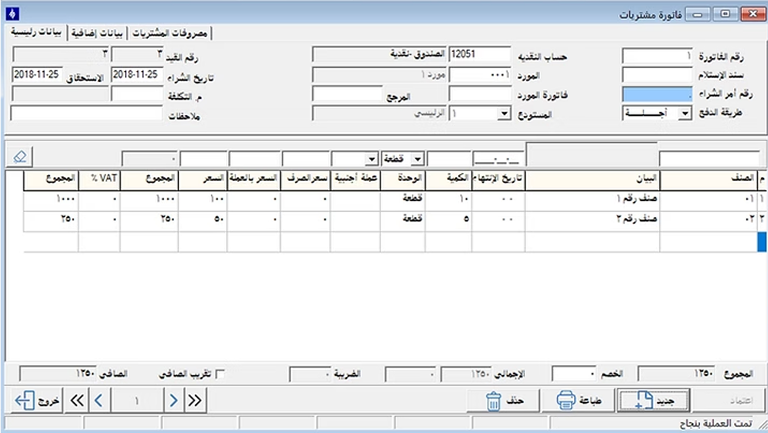Image resolution: width=768 pixels, height=433 pixels.
Task: Click the الاستحقاق due date field
Action: click(x=37, y=75)
